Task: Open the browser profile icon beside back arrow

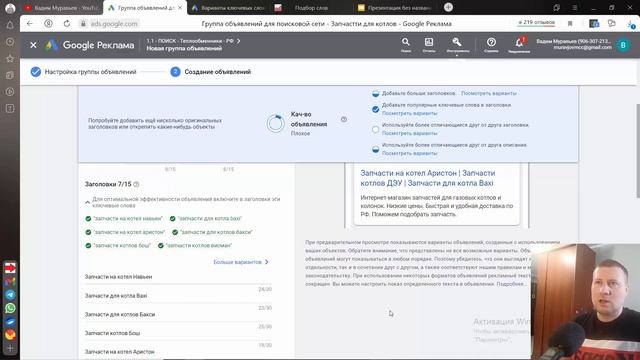Action: pyautogui.click(x=48, y=24)
